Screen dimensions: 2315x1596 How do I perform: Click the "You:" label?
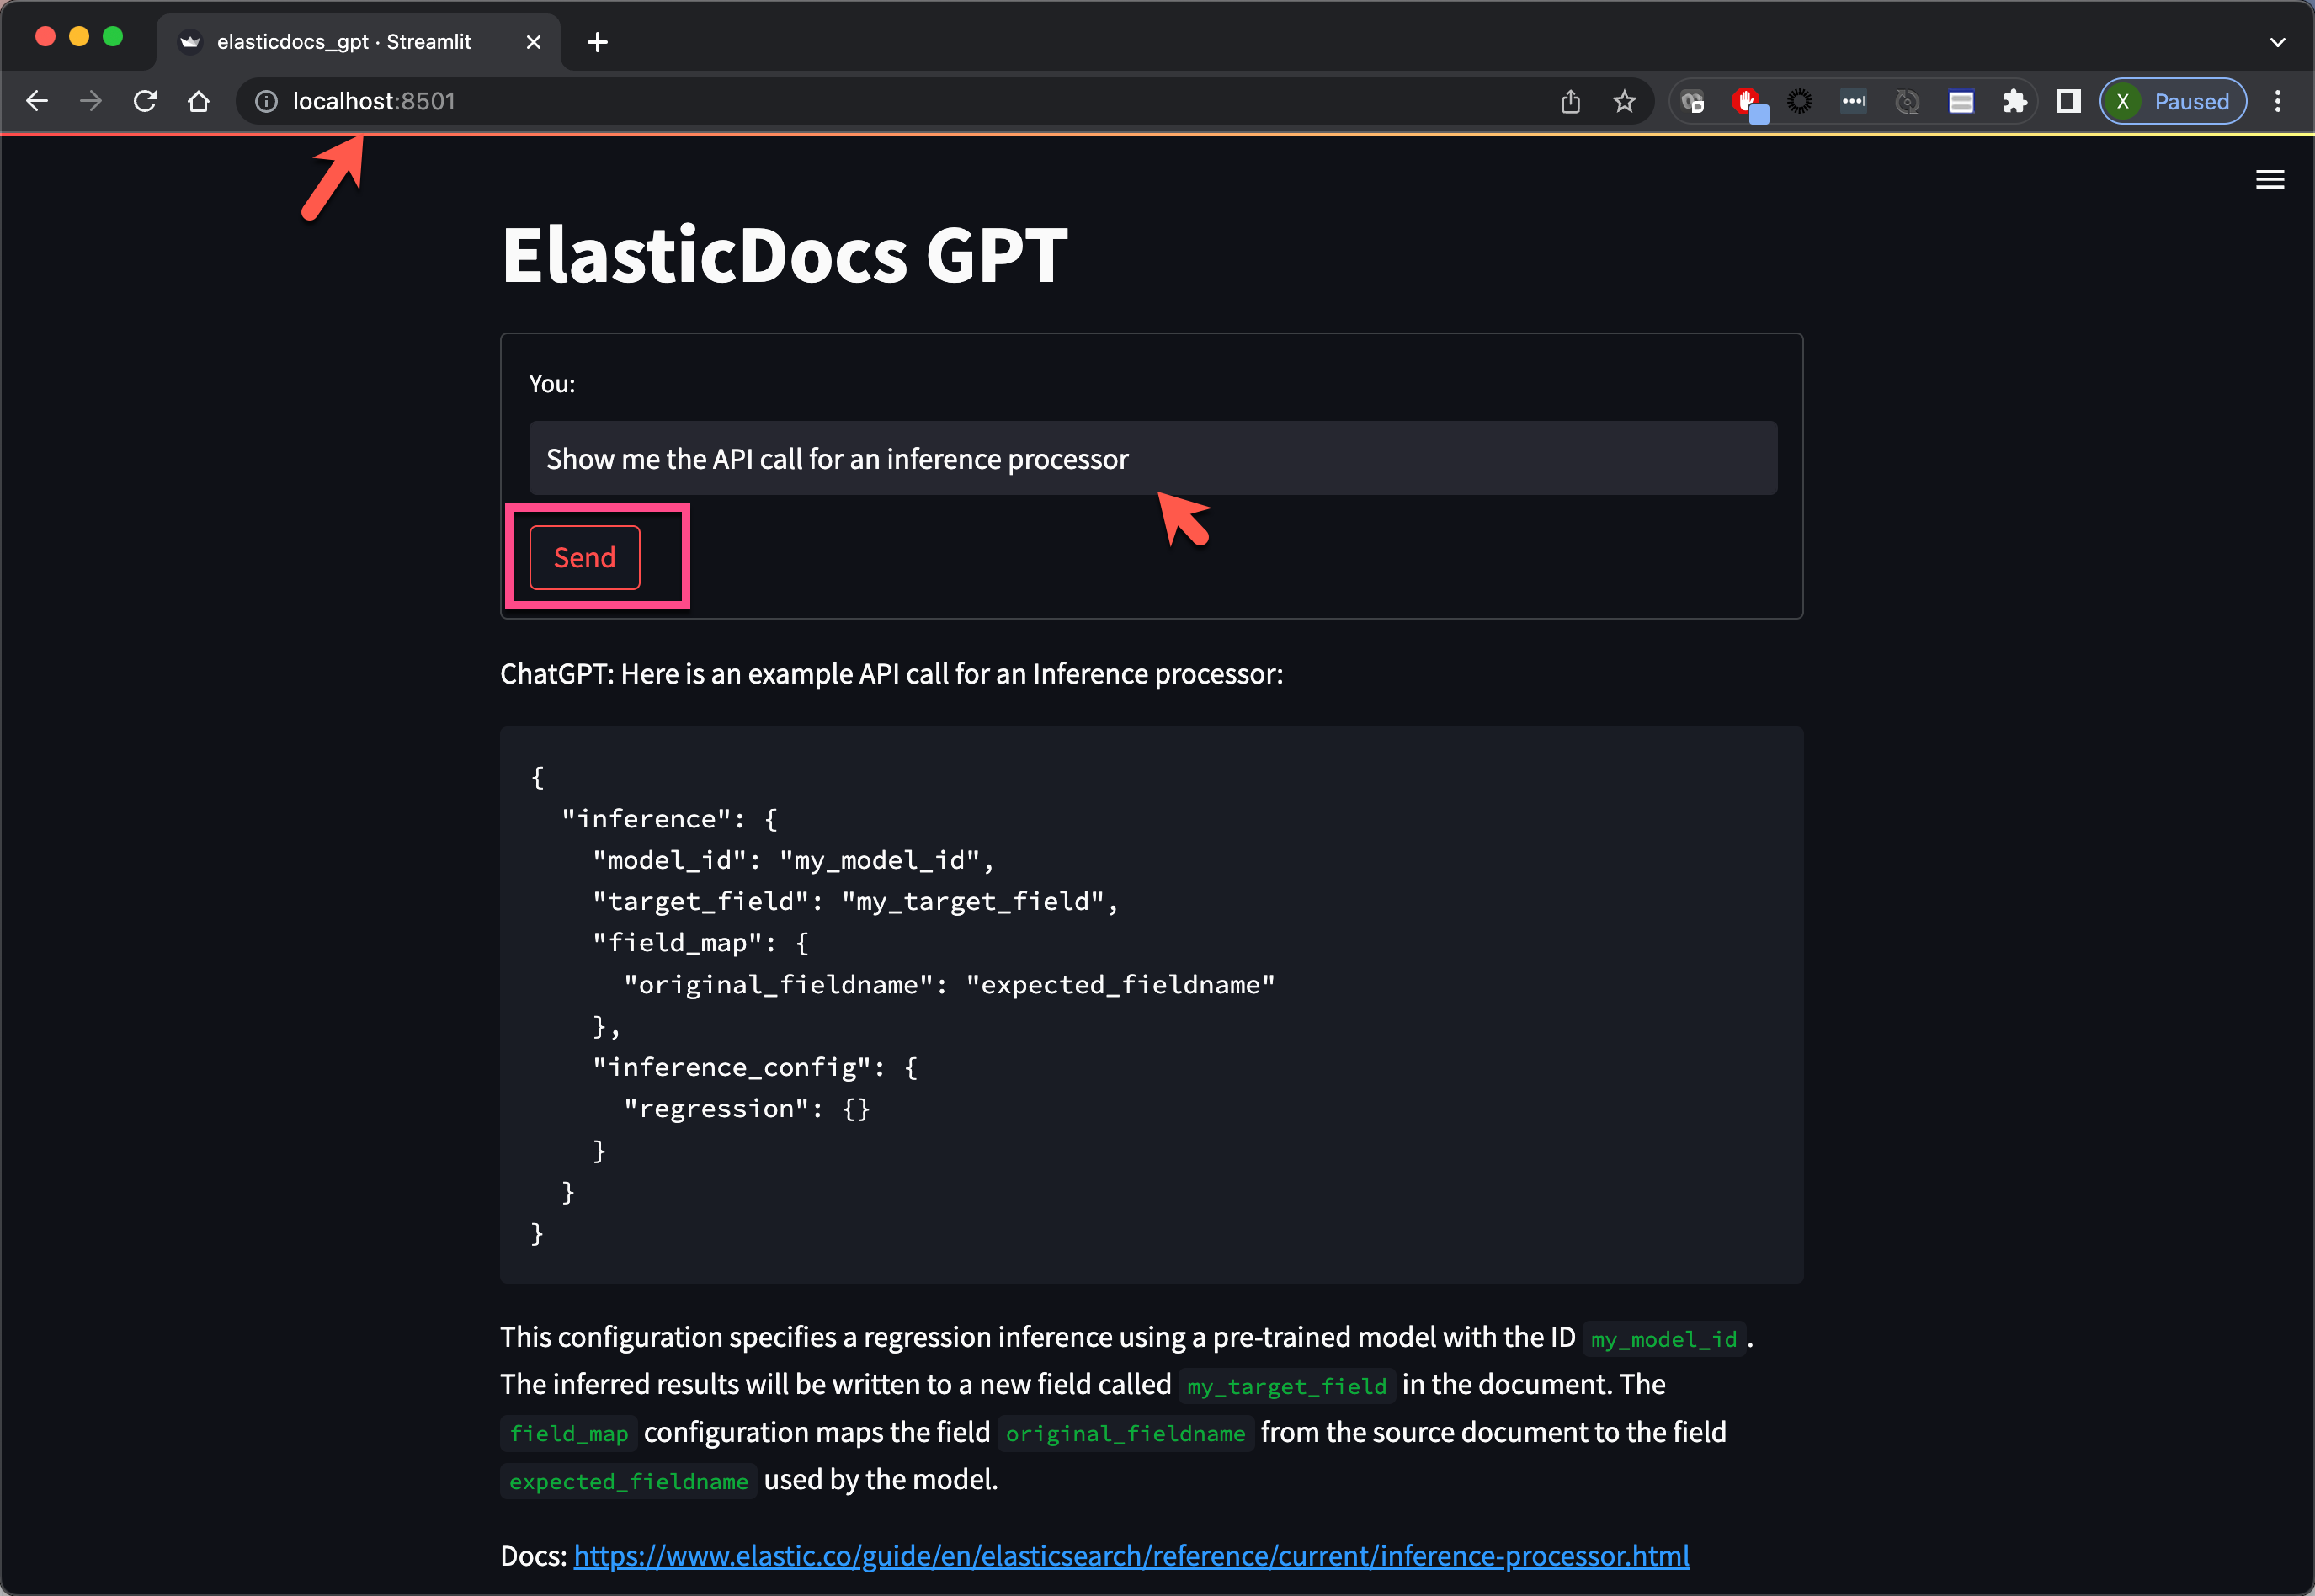pyautogui.click(x=552, y=384)
